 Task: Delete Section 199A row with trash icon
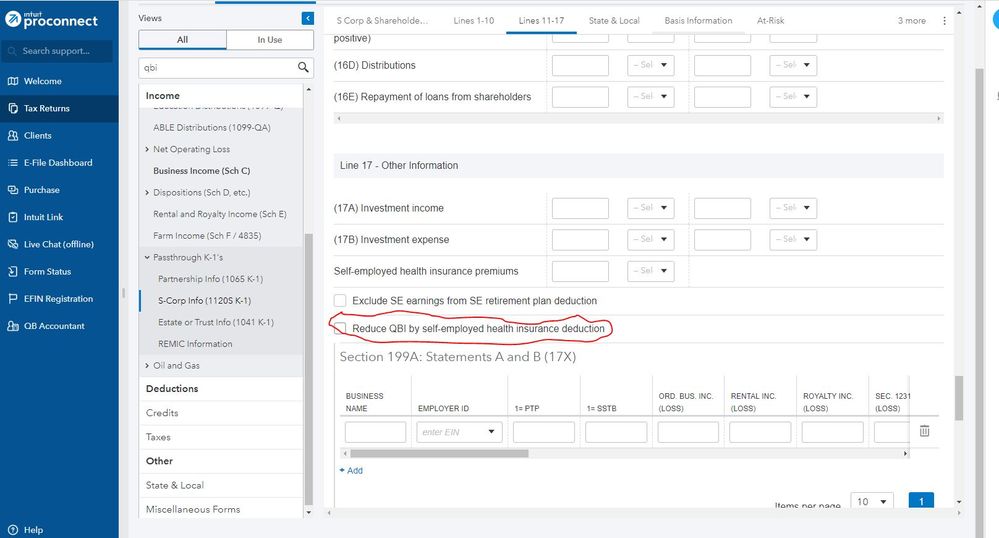(x=924, y=431)
